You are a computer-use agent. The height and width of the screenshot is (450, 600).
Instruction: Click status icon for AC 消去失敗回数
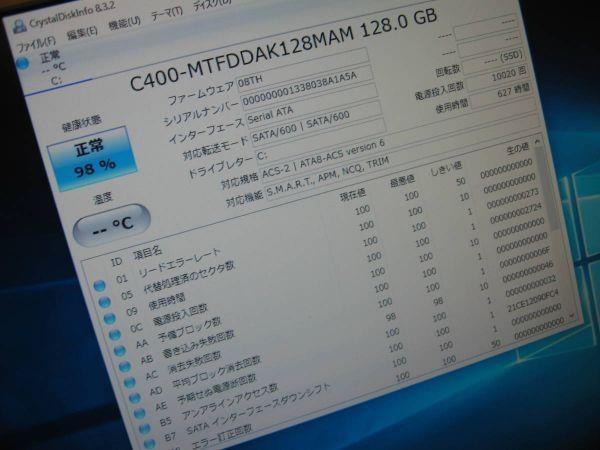[x=129, y=383]
